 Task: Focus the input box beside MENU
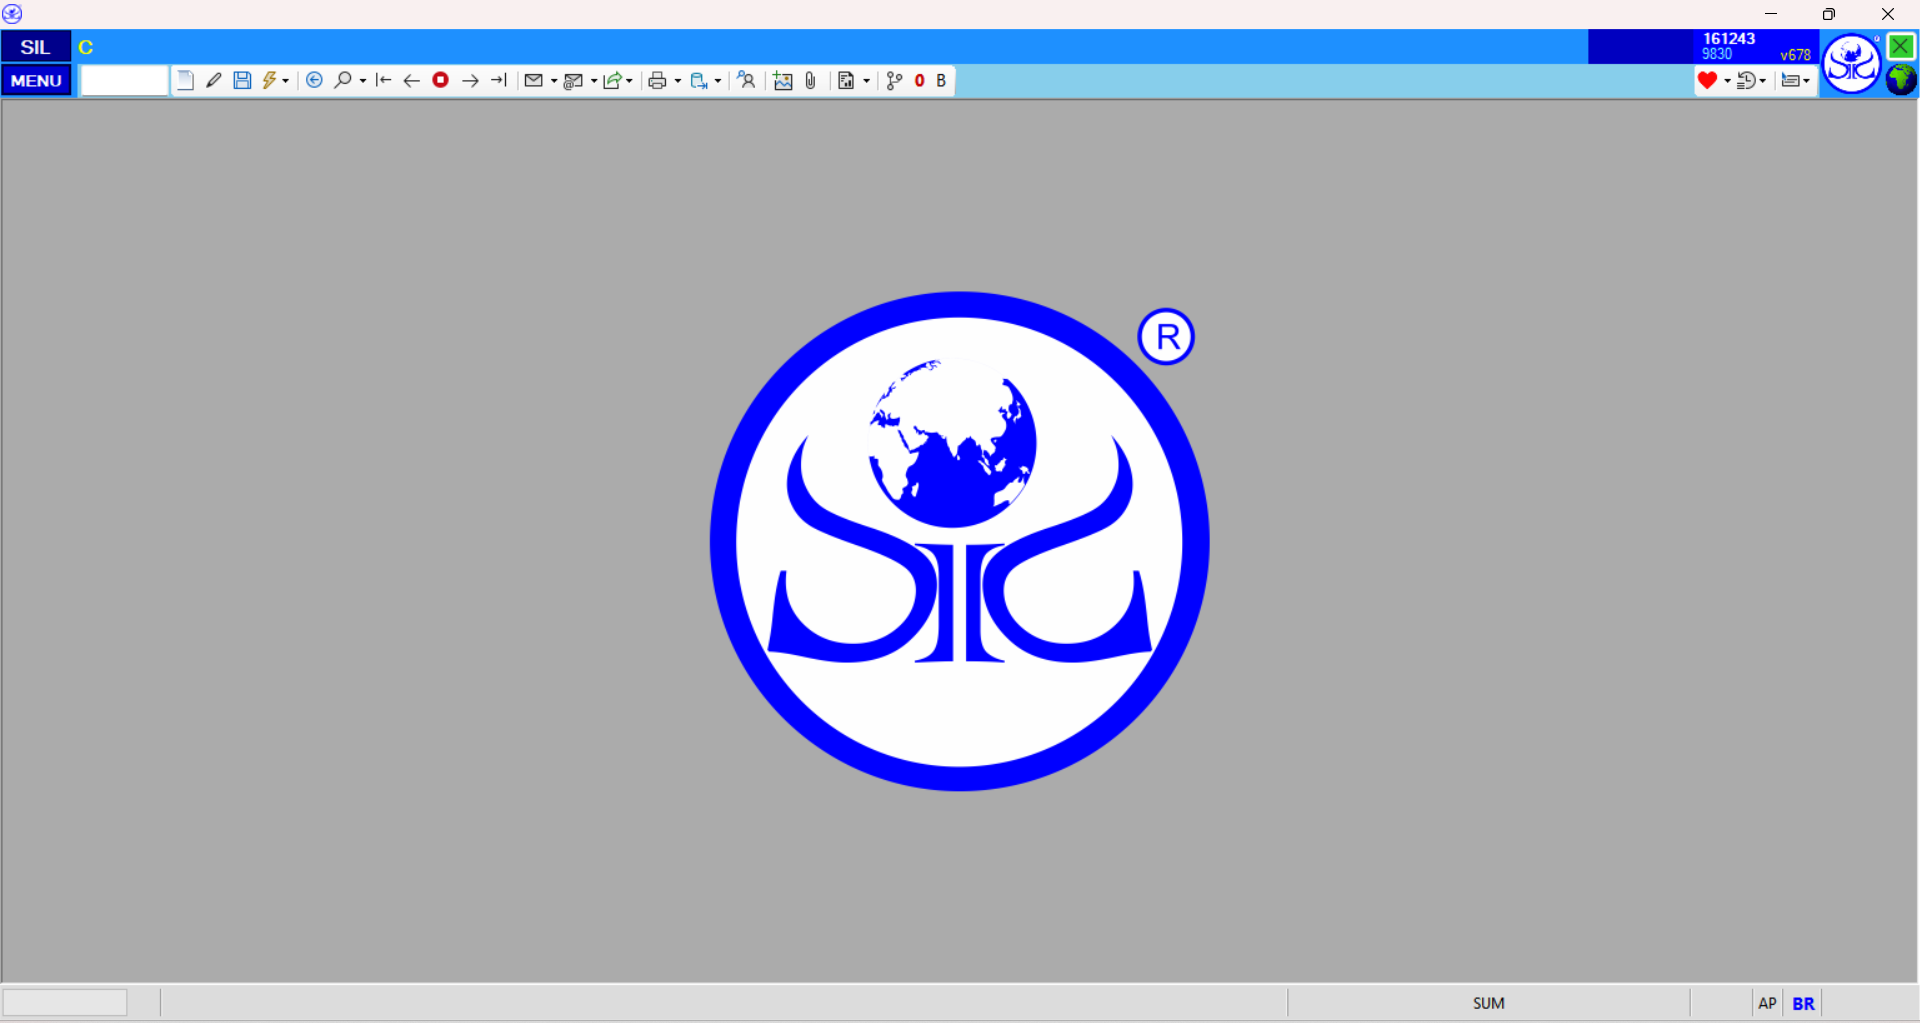[124, 81]
